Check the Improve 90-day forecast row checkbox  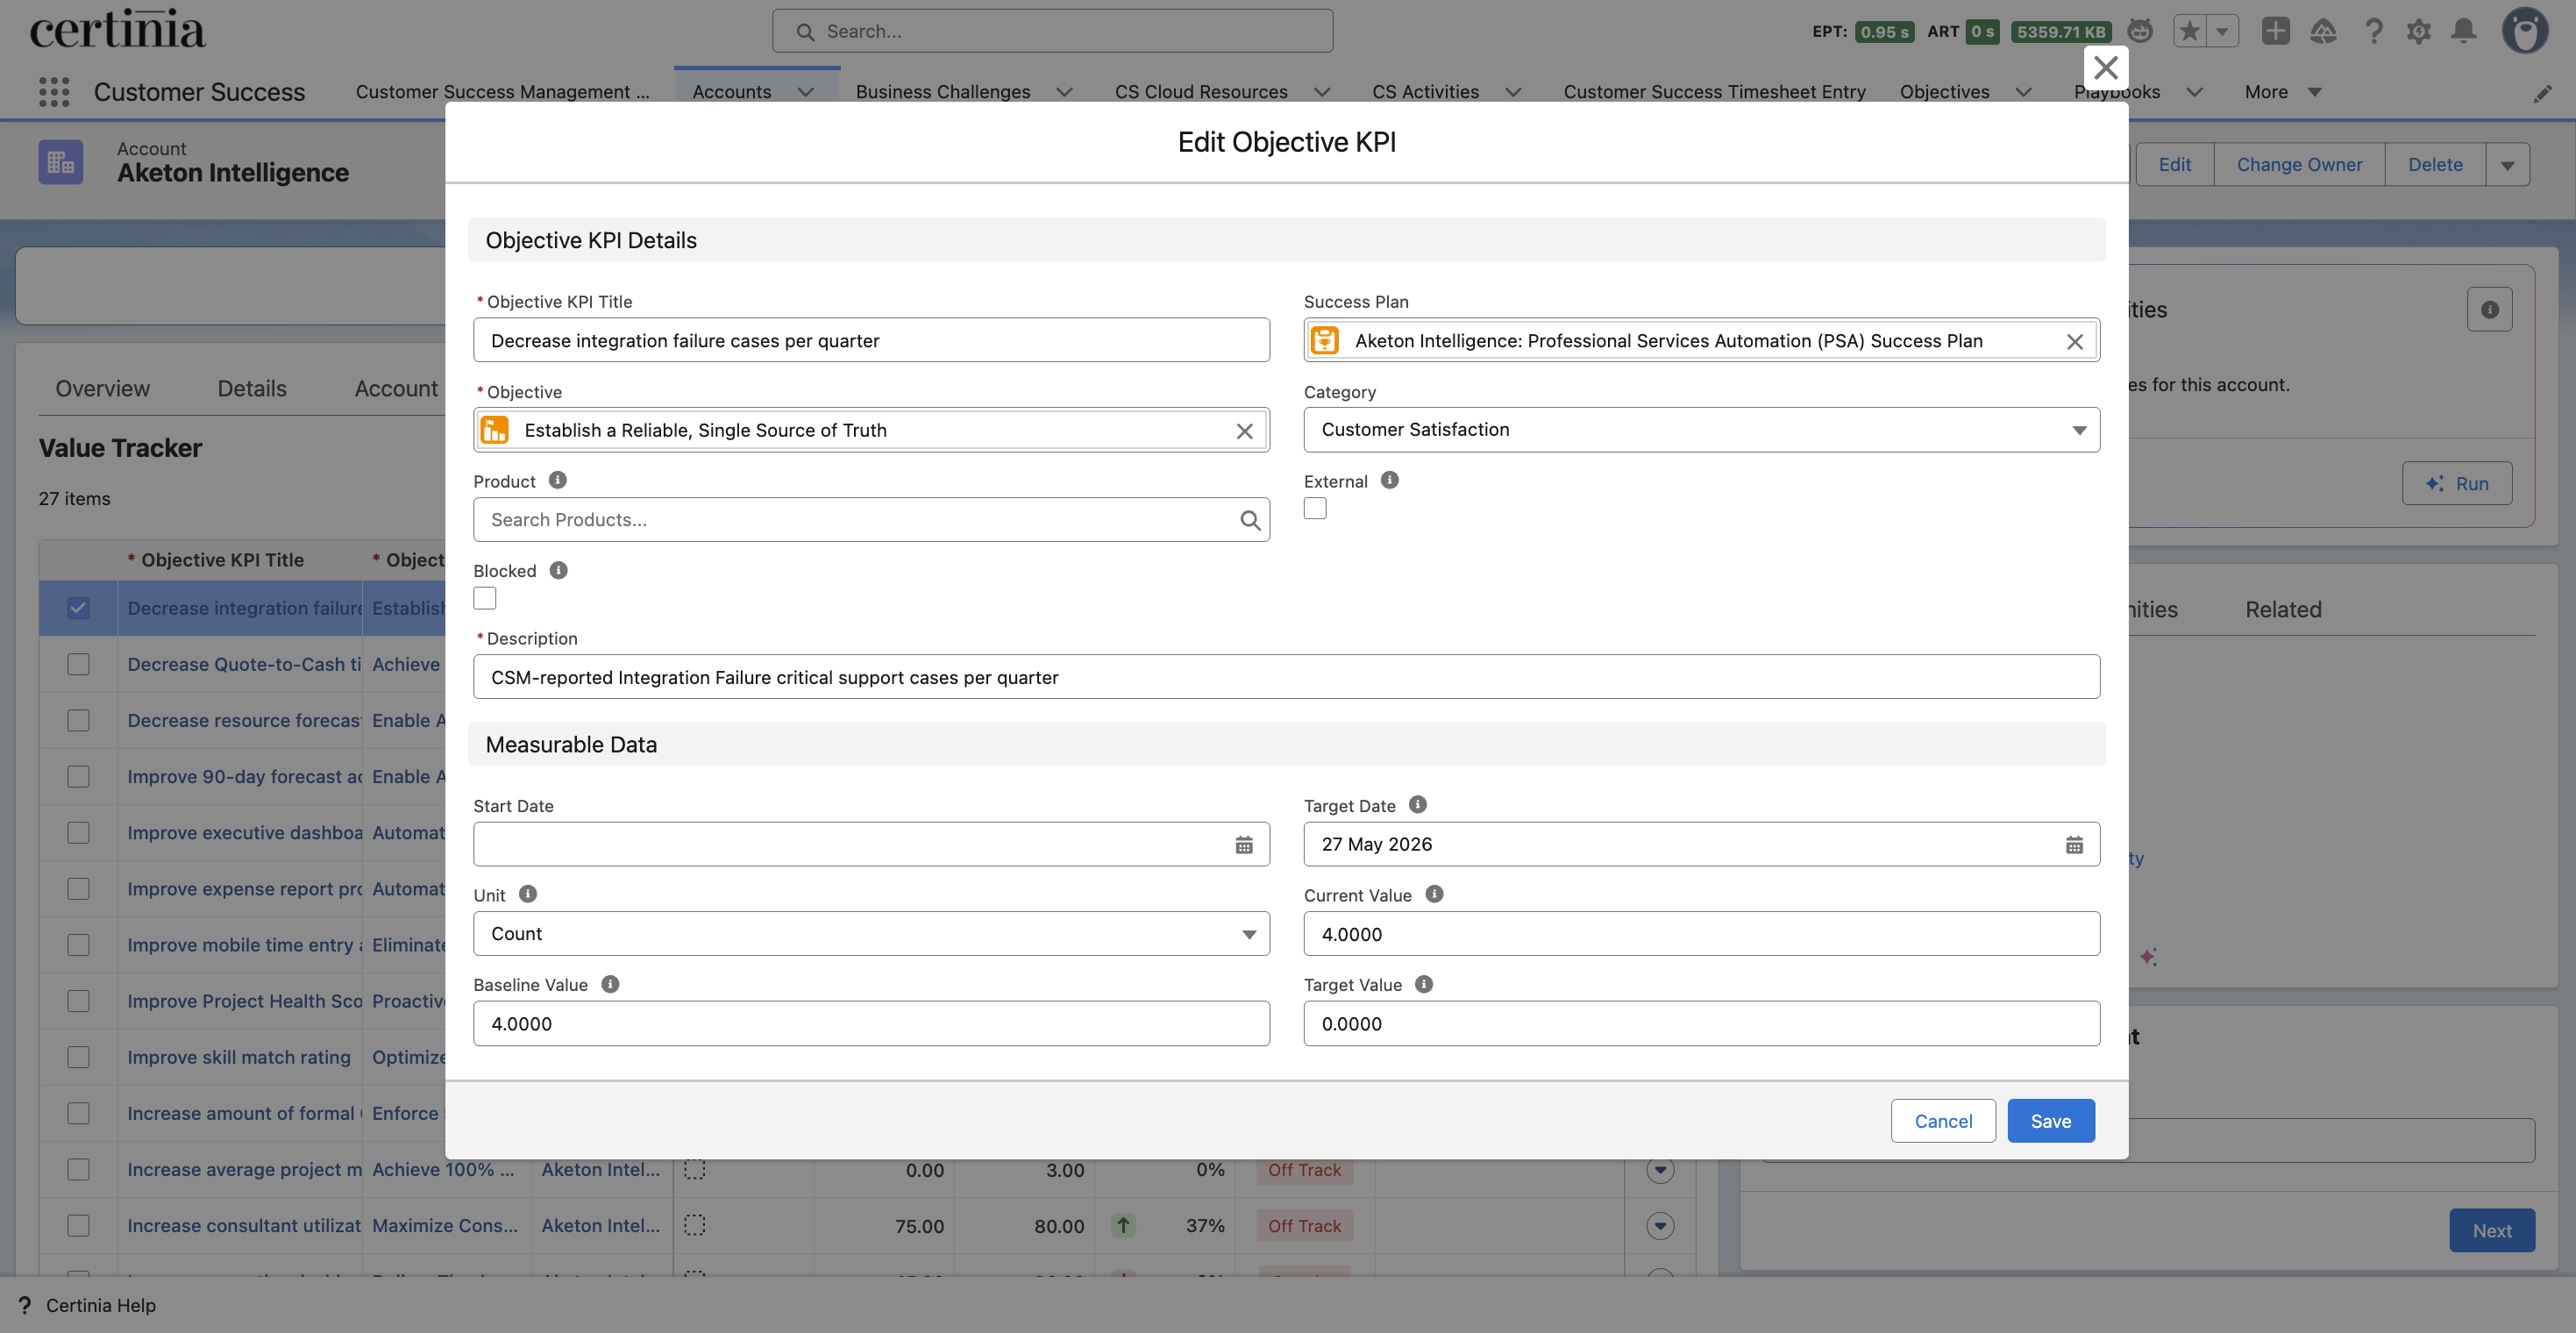(78, 776)
